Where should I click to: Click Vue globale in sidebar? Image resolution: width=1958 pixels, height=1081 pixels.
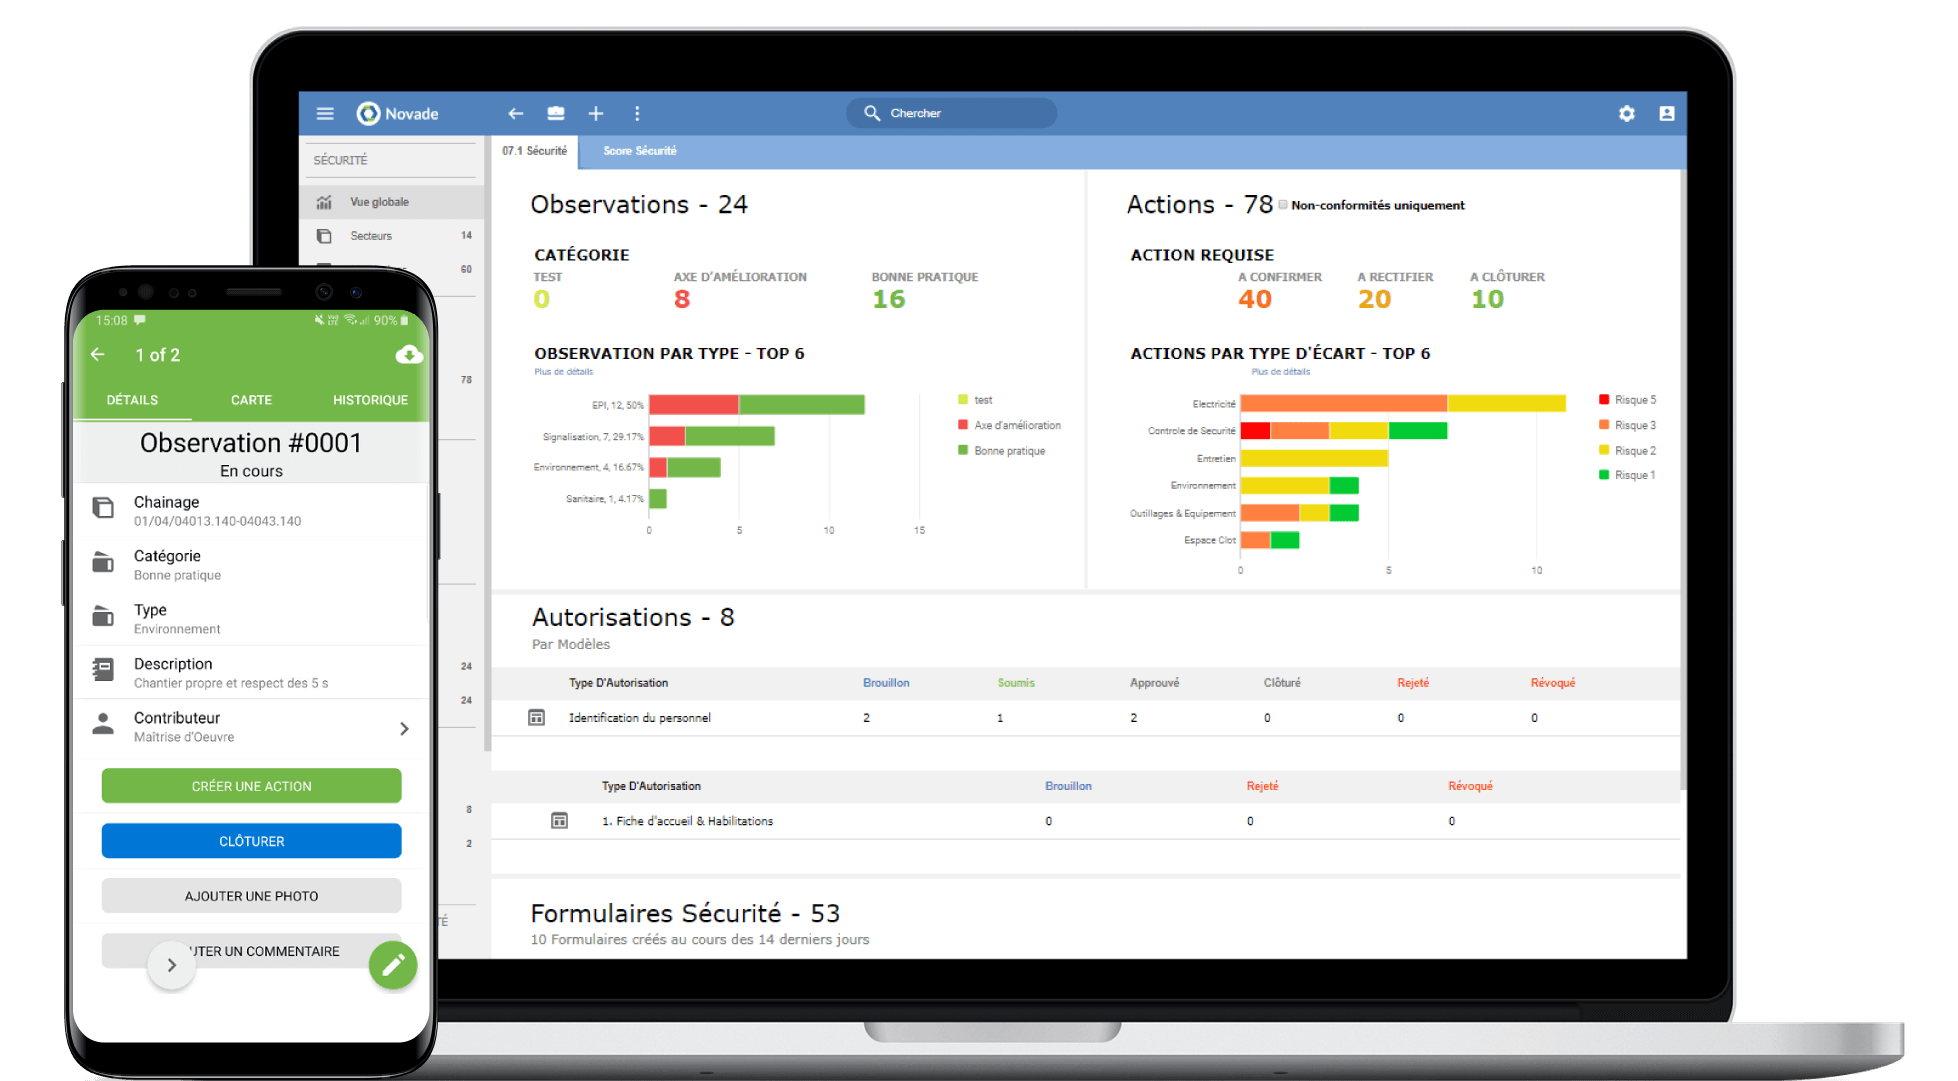[377, 201]
